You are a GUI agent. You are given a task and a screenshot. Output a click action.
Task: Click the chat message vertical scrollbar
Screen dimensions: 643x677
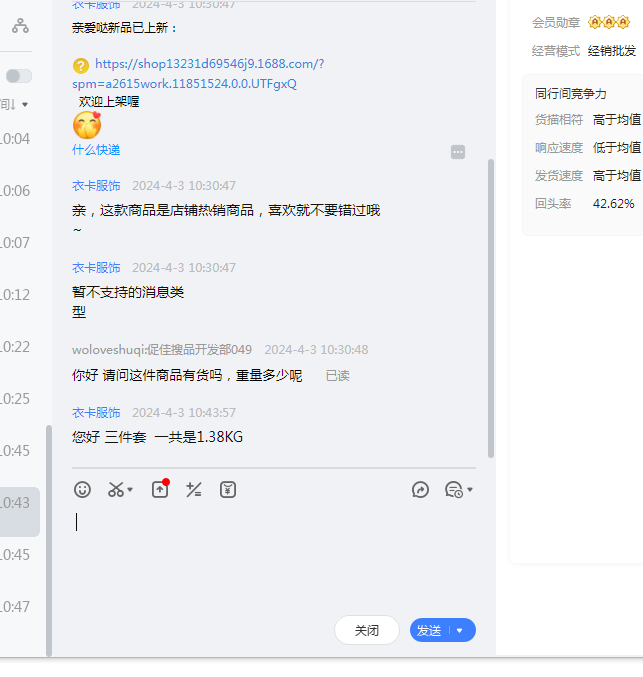click(x=490, y=300)
